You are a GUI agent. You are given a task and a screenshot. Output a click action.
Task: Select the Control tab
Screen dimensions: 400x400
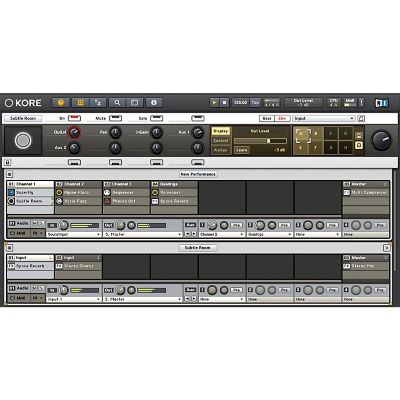point(220,141)
